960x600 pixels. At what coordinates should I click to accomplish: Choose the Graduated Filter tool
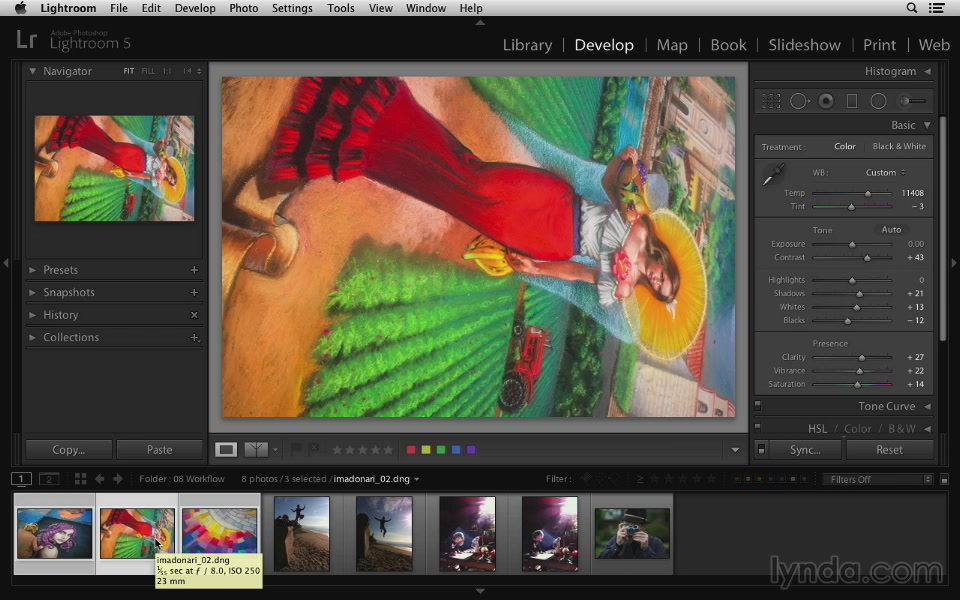tap(852, 101)
